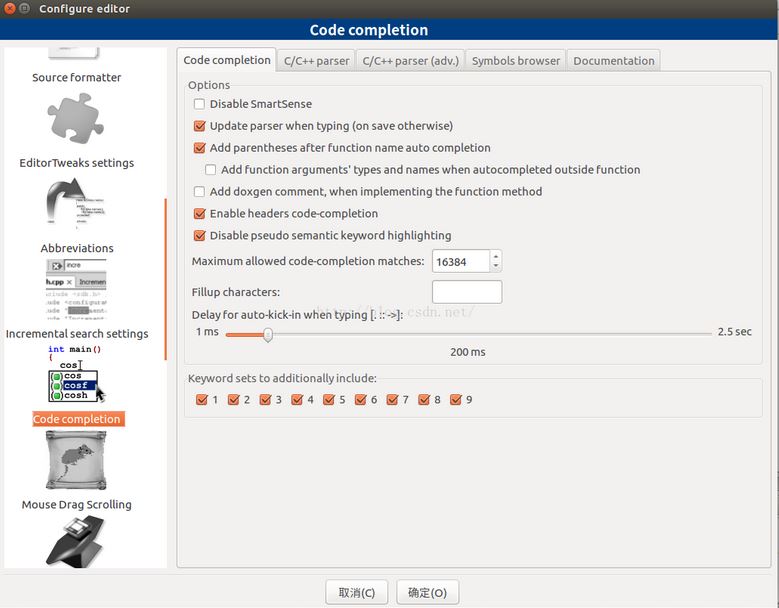The height and width of the screenshot is (608, 779).
Task: Uncheck keyword set 1
Action: [202, 400]
